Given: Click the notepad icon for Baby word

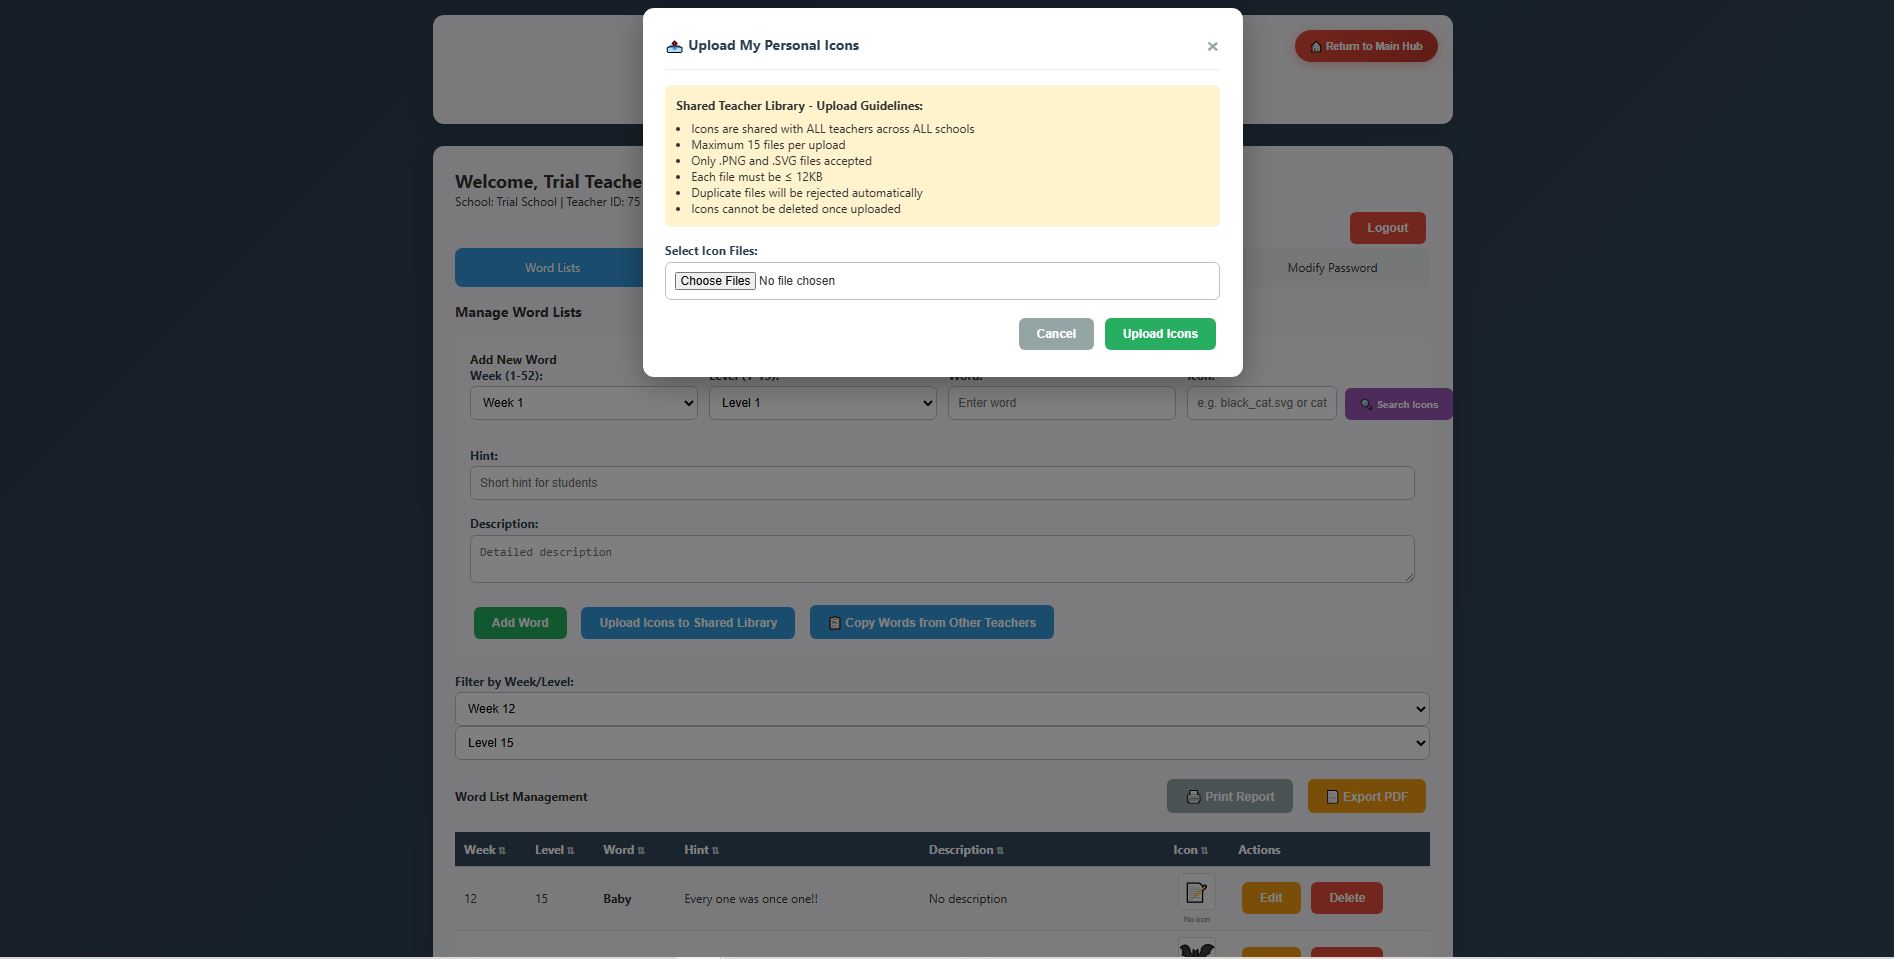Looking at the screenshot, I should [1196, 892].
